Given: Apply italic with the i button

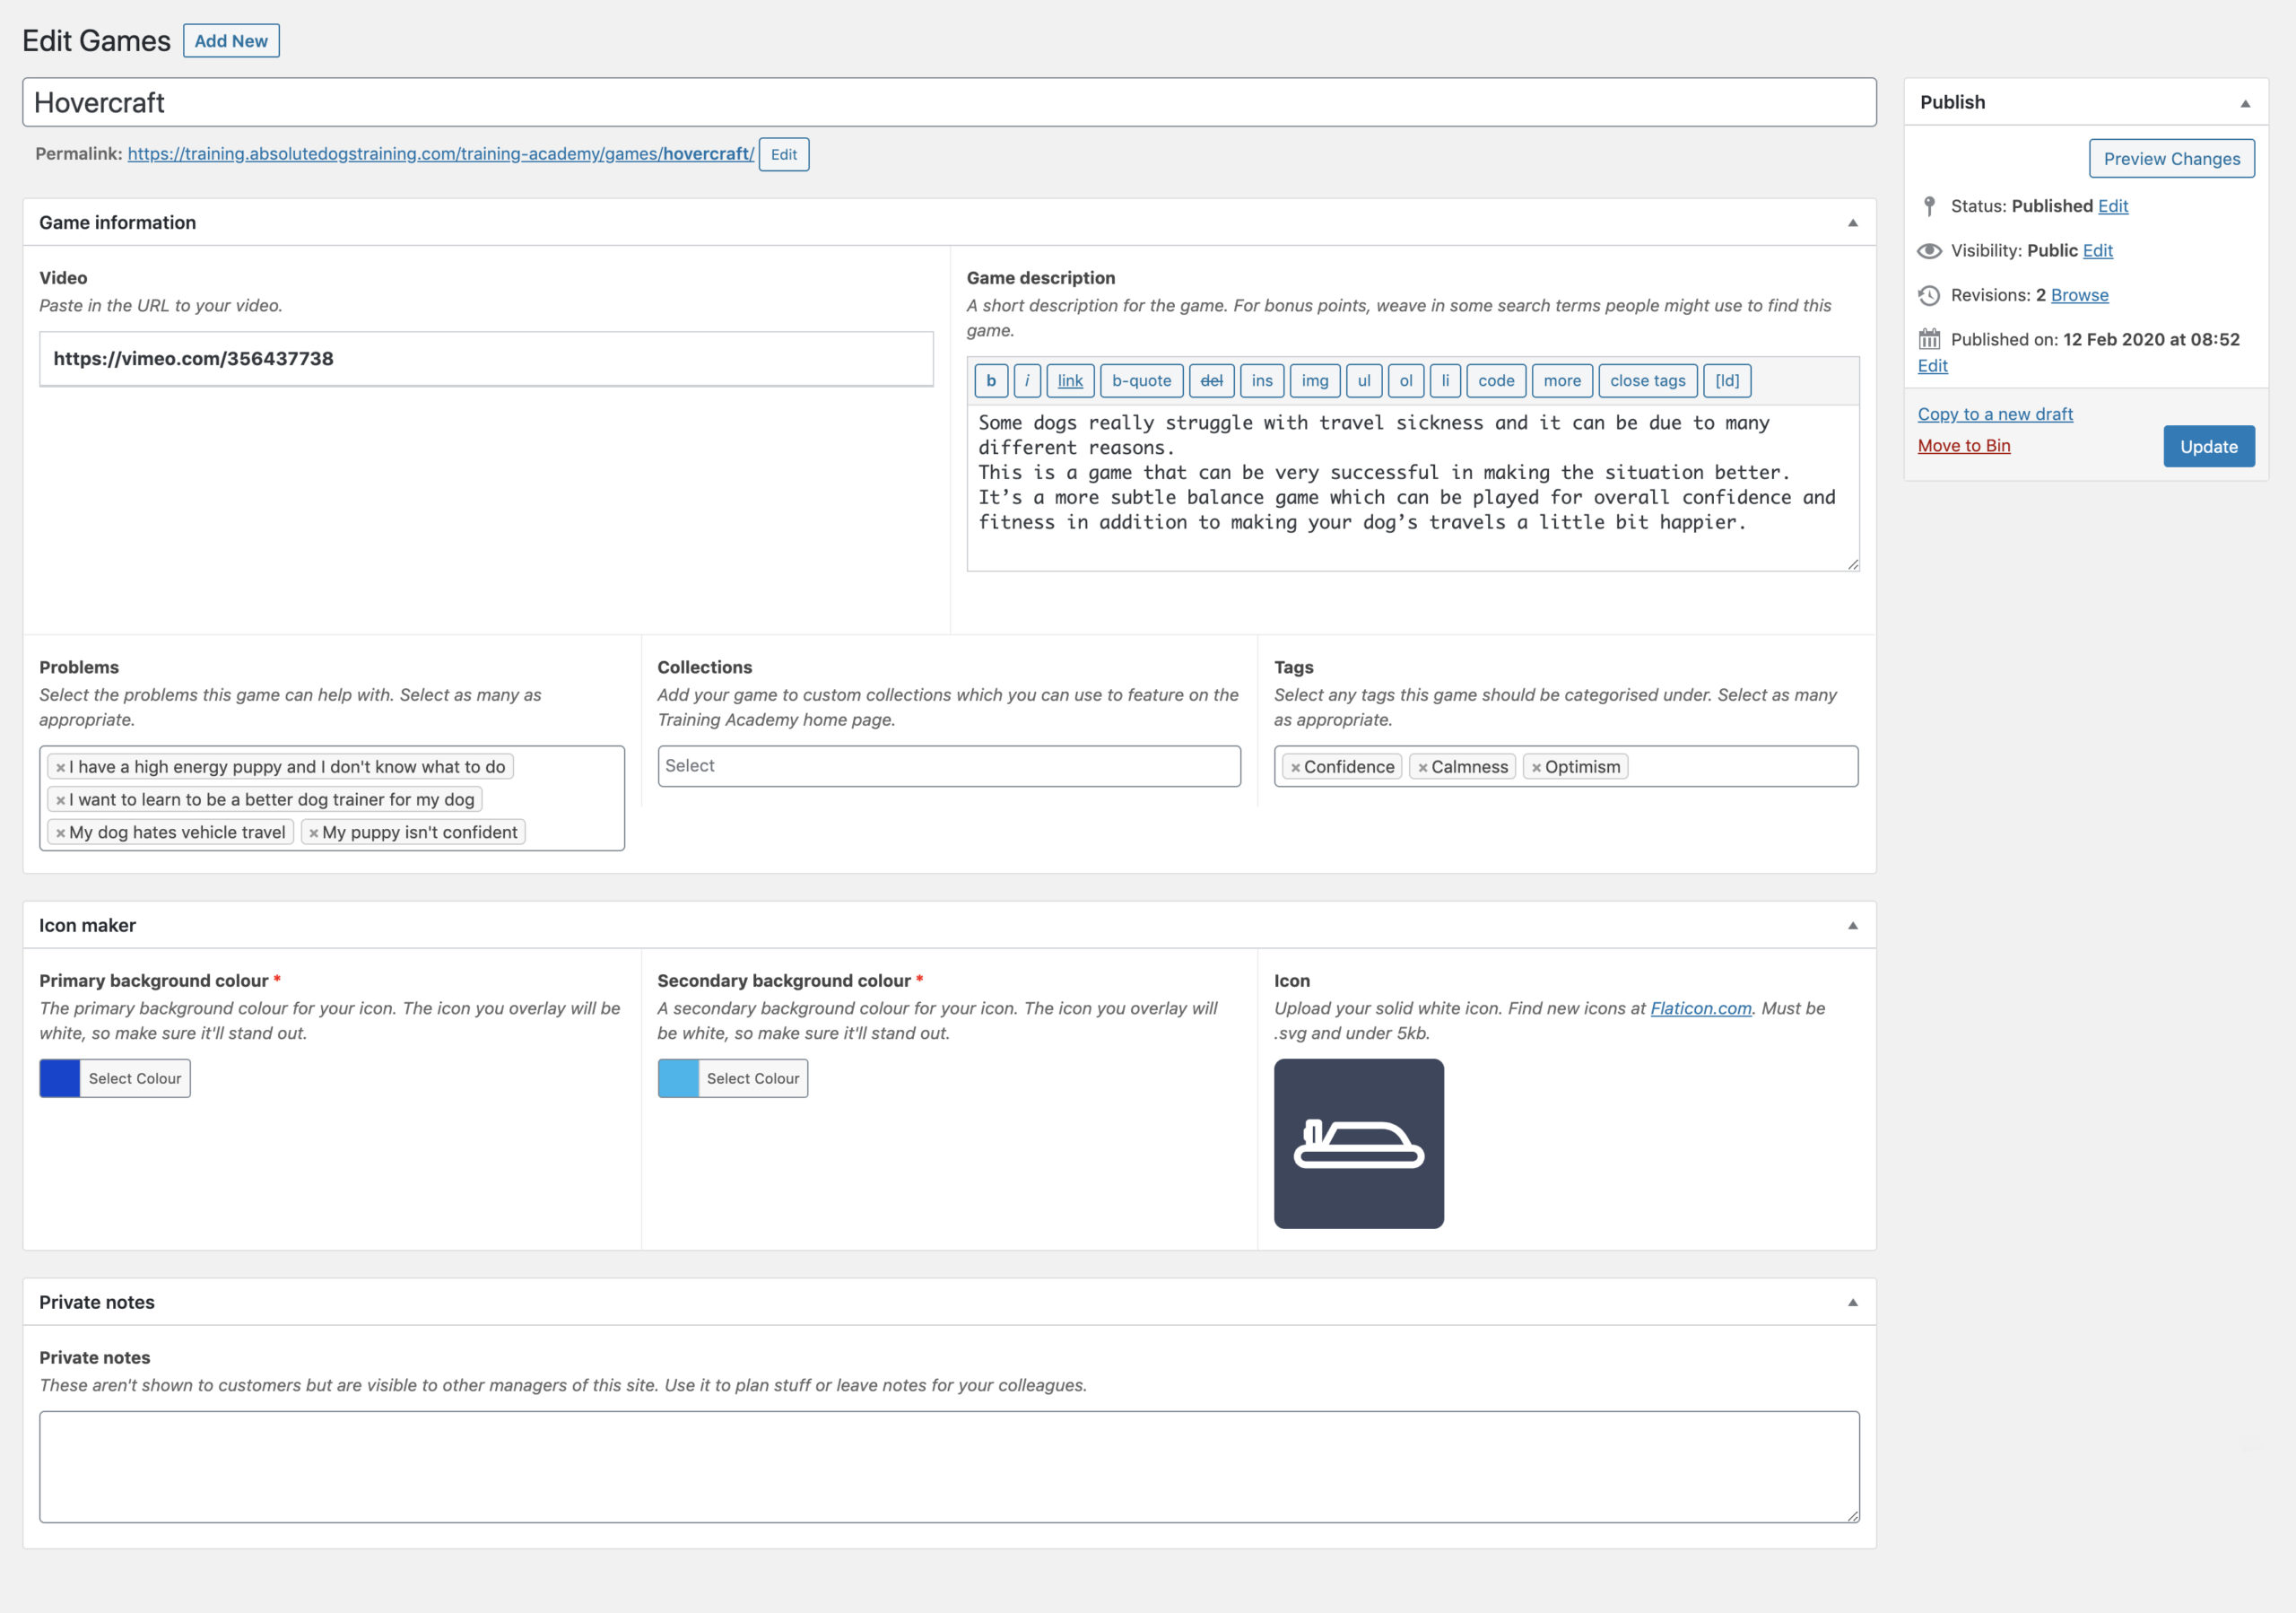Looking at the screenshot, I should pos(1027,381).
